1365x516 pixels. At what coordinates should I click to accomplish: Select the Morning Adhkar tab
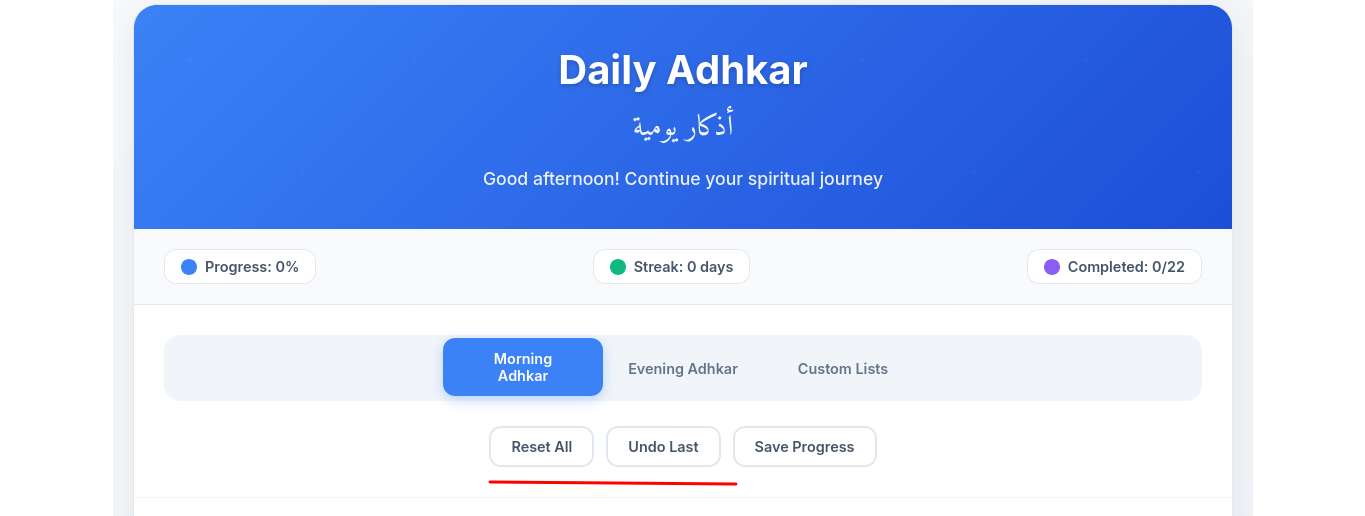[523, 367]
